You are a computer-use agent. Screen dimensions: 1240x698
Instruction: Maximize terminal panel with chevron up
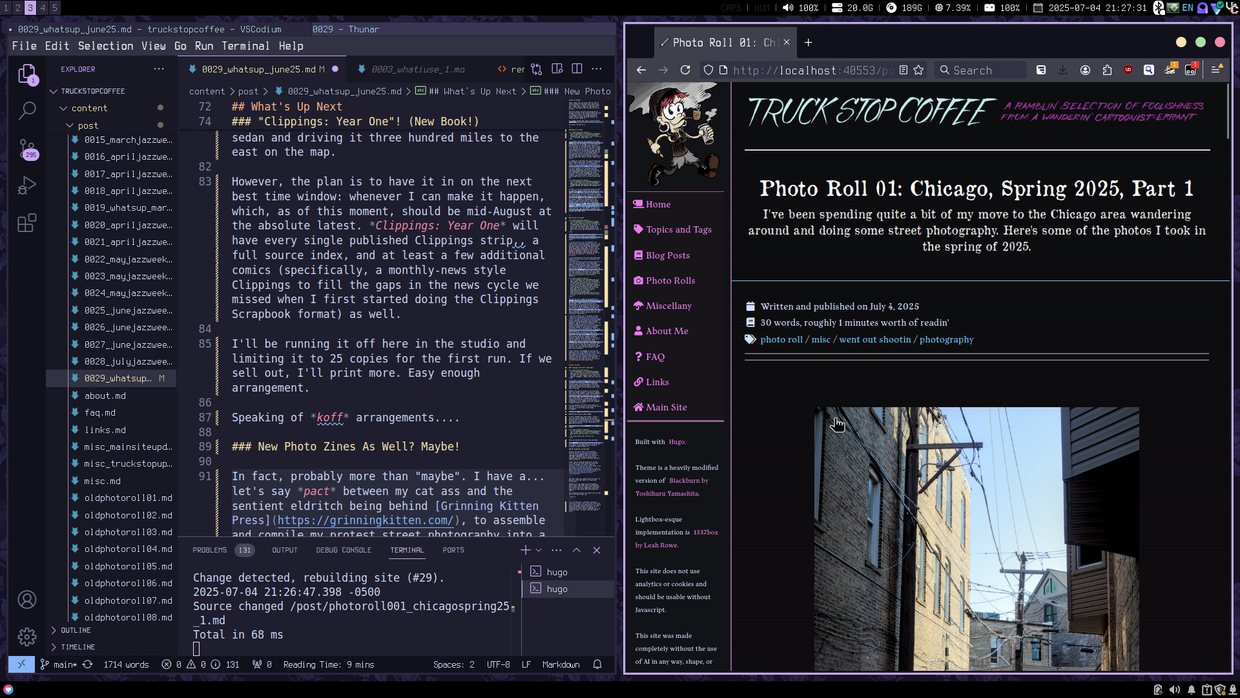click(576, 550)
